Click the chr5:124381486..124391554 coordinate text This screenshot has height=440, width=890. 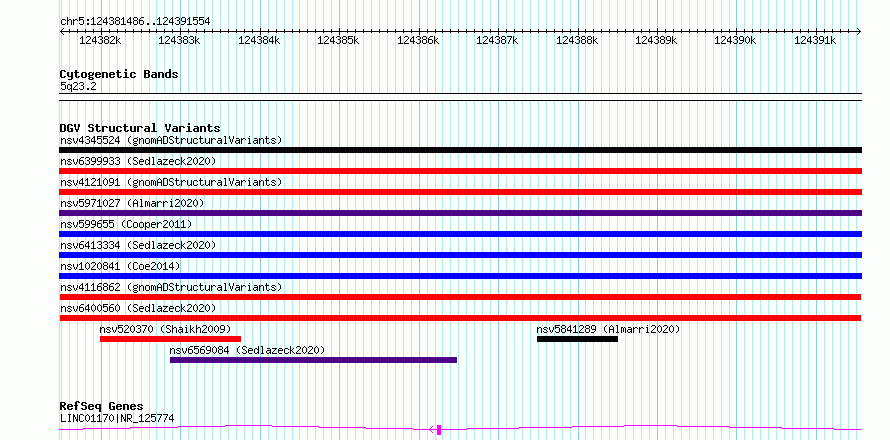click(x=135, y=22)
